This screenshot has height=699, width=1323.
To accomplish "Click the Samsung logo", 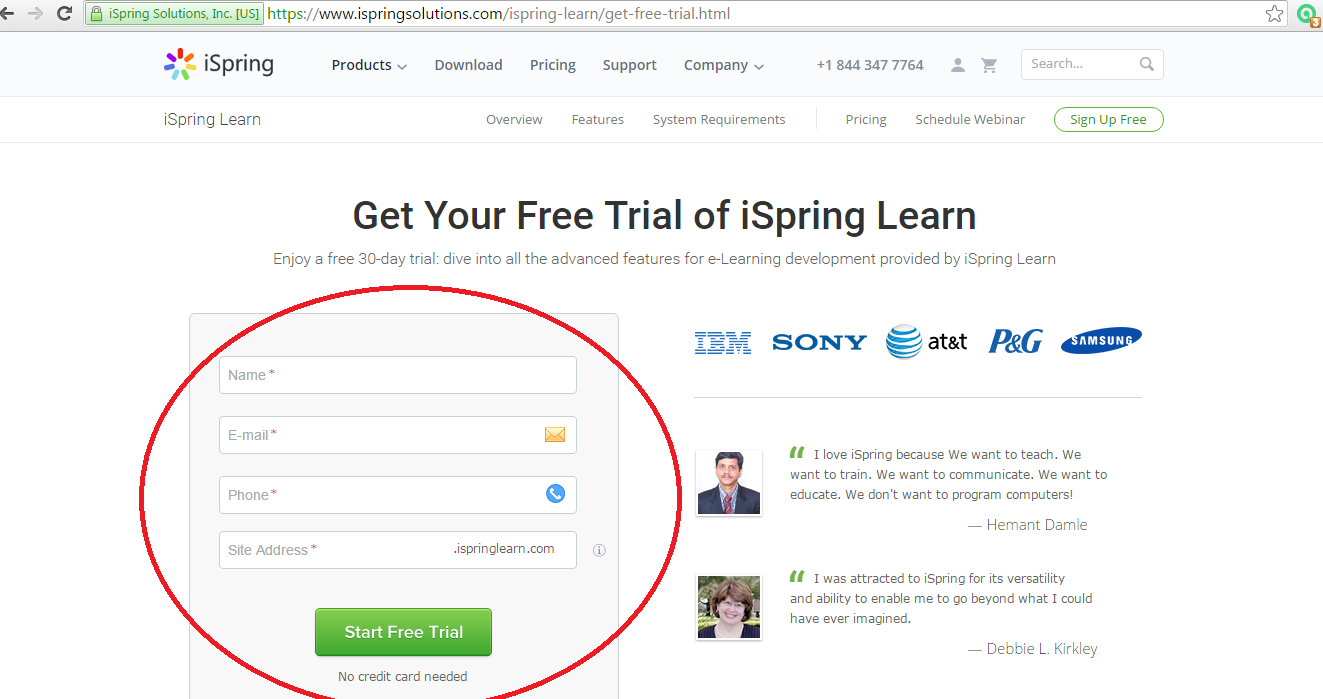I will [x=1101, y=341].
